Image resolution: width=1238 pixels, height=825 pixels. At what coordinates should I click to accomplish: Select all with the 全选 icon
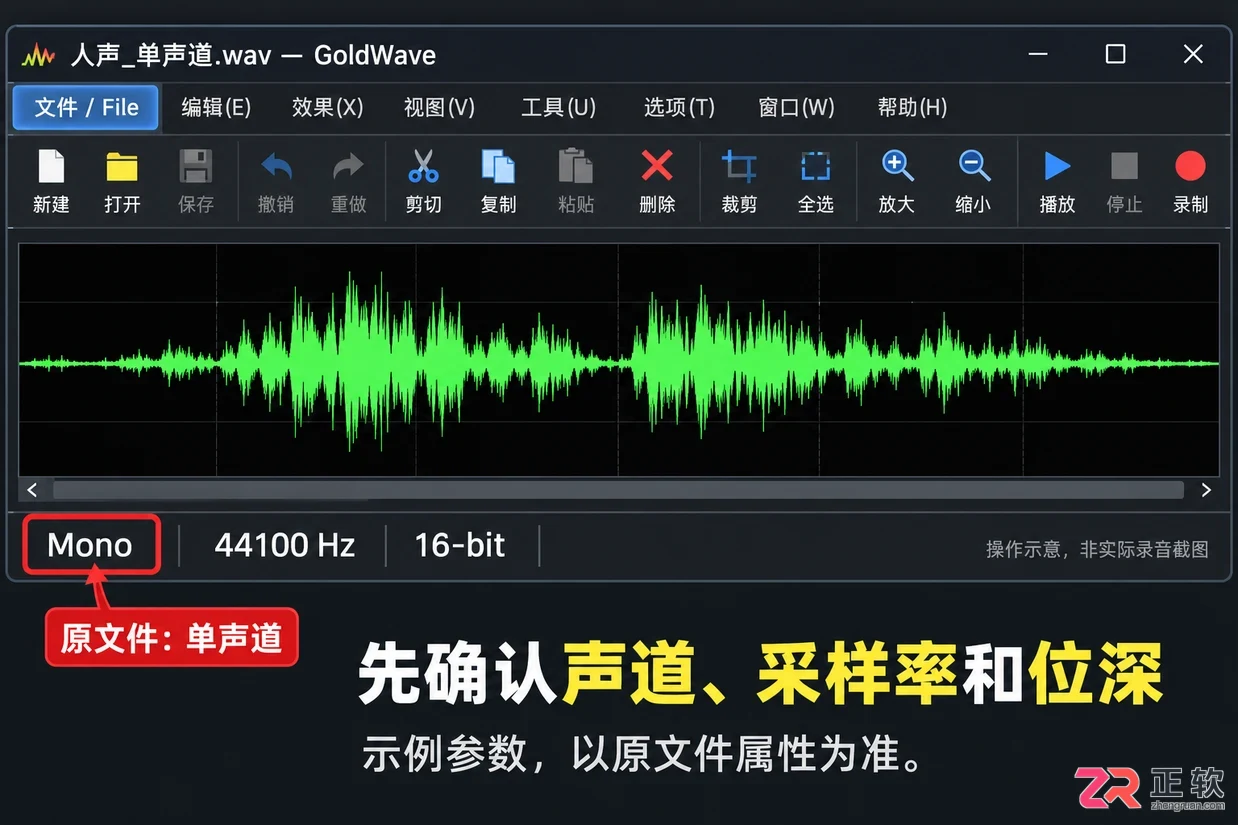(x=816, y=166)
